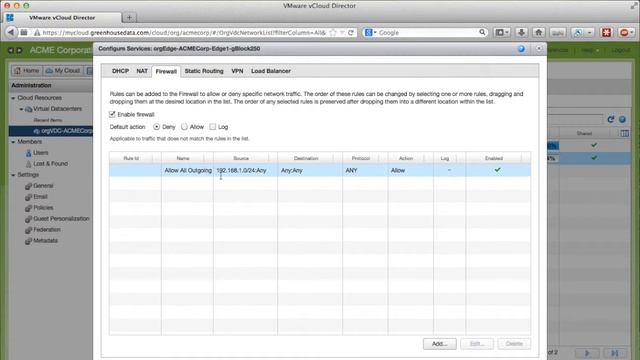The height and width of the screenshot is (360, 640).
Task: Open Users under Members
Action: [x=40, y=153]
